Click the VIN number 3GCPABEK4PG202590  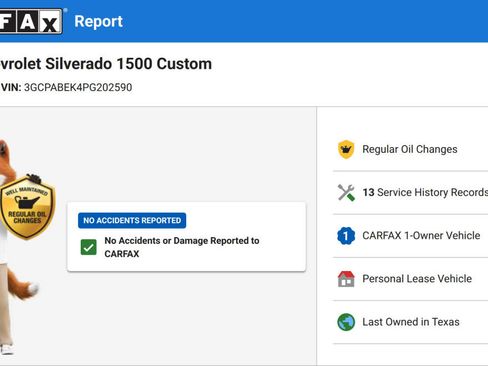[x=78, y=87]
